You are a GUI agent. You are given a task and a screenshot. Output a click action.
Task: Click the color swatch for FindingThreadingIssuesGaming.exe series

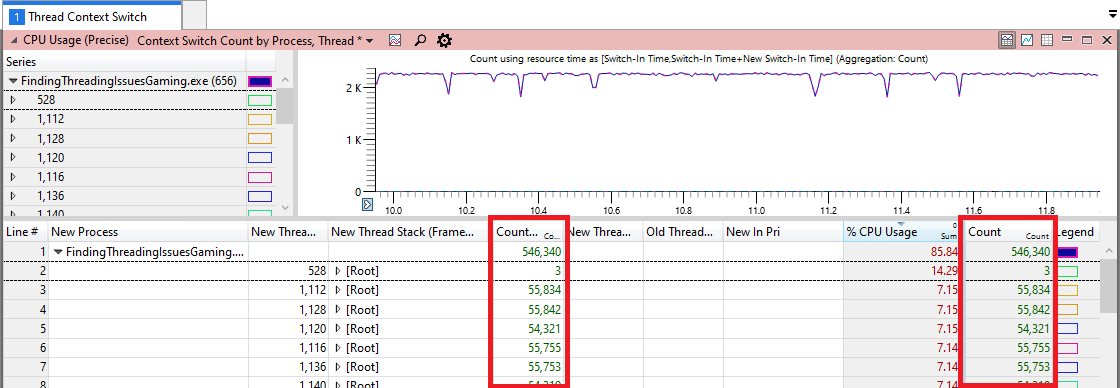tap(259, 81)
